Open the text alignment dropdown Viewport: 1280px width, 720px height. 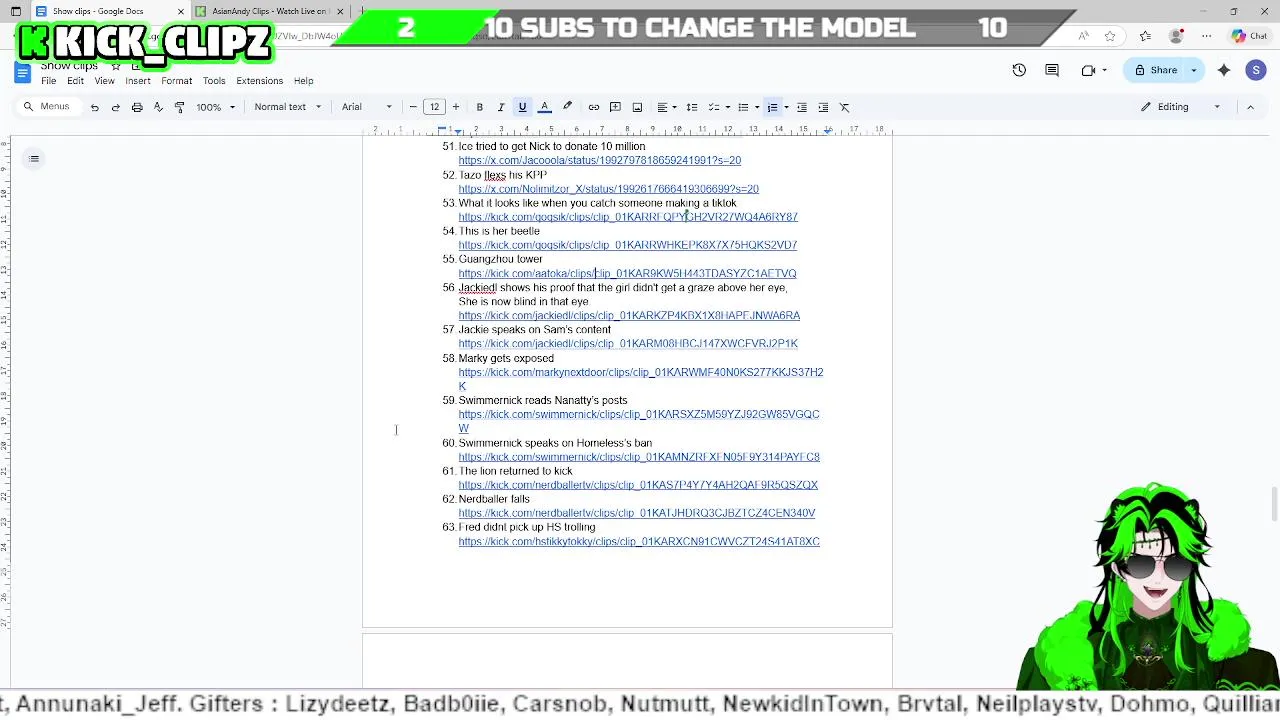pos(666,107)
